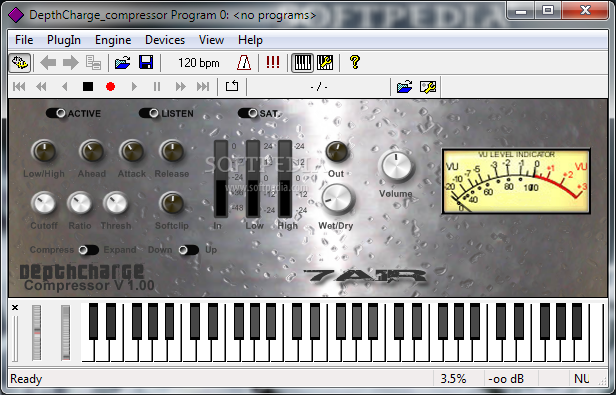Open player file with folder icon

tap(404, 86)
